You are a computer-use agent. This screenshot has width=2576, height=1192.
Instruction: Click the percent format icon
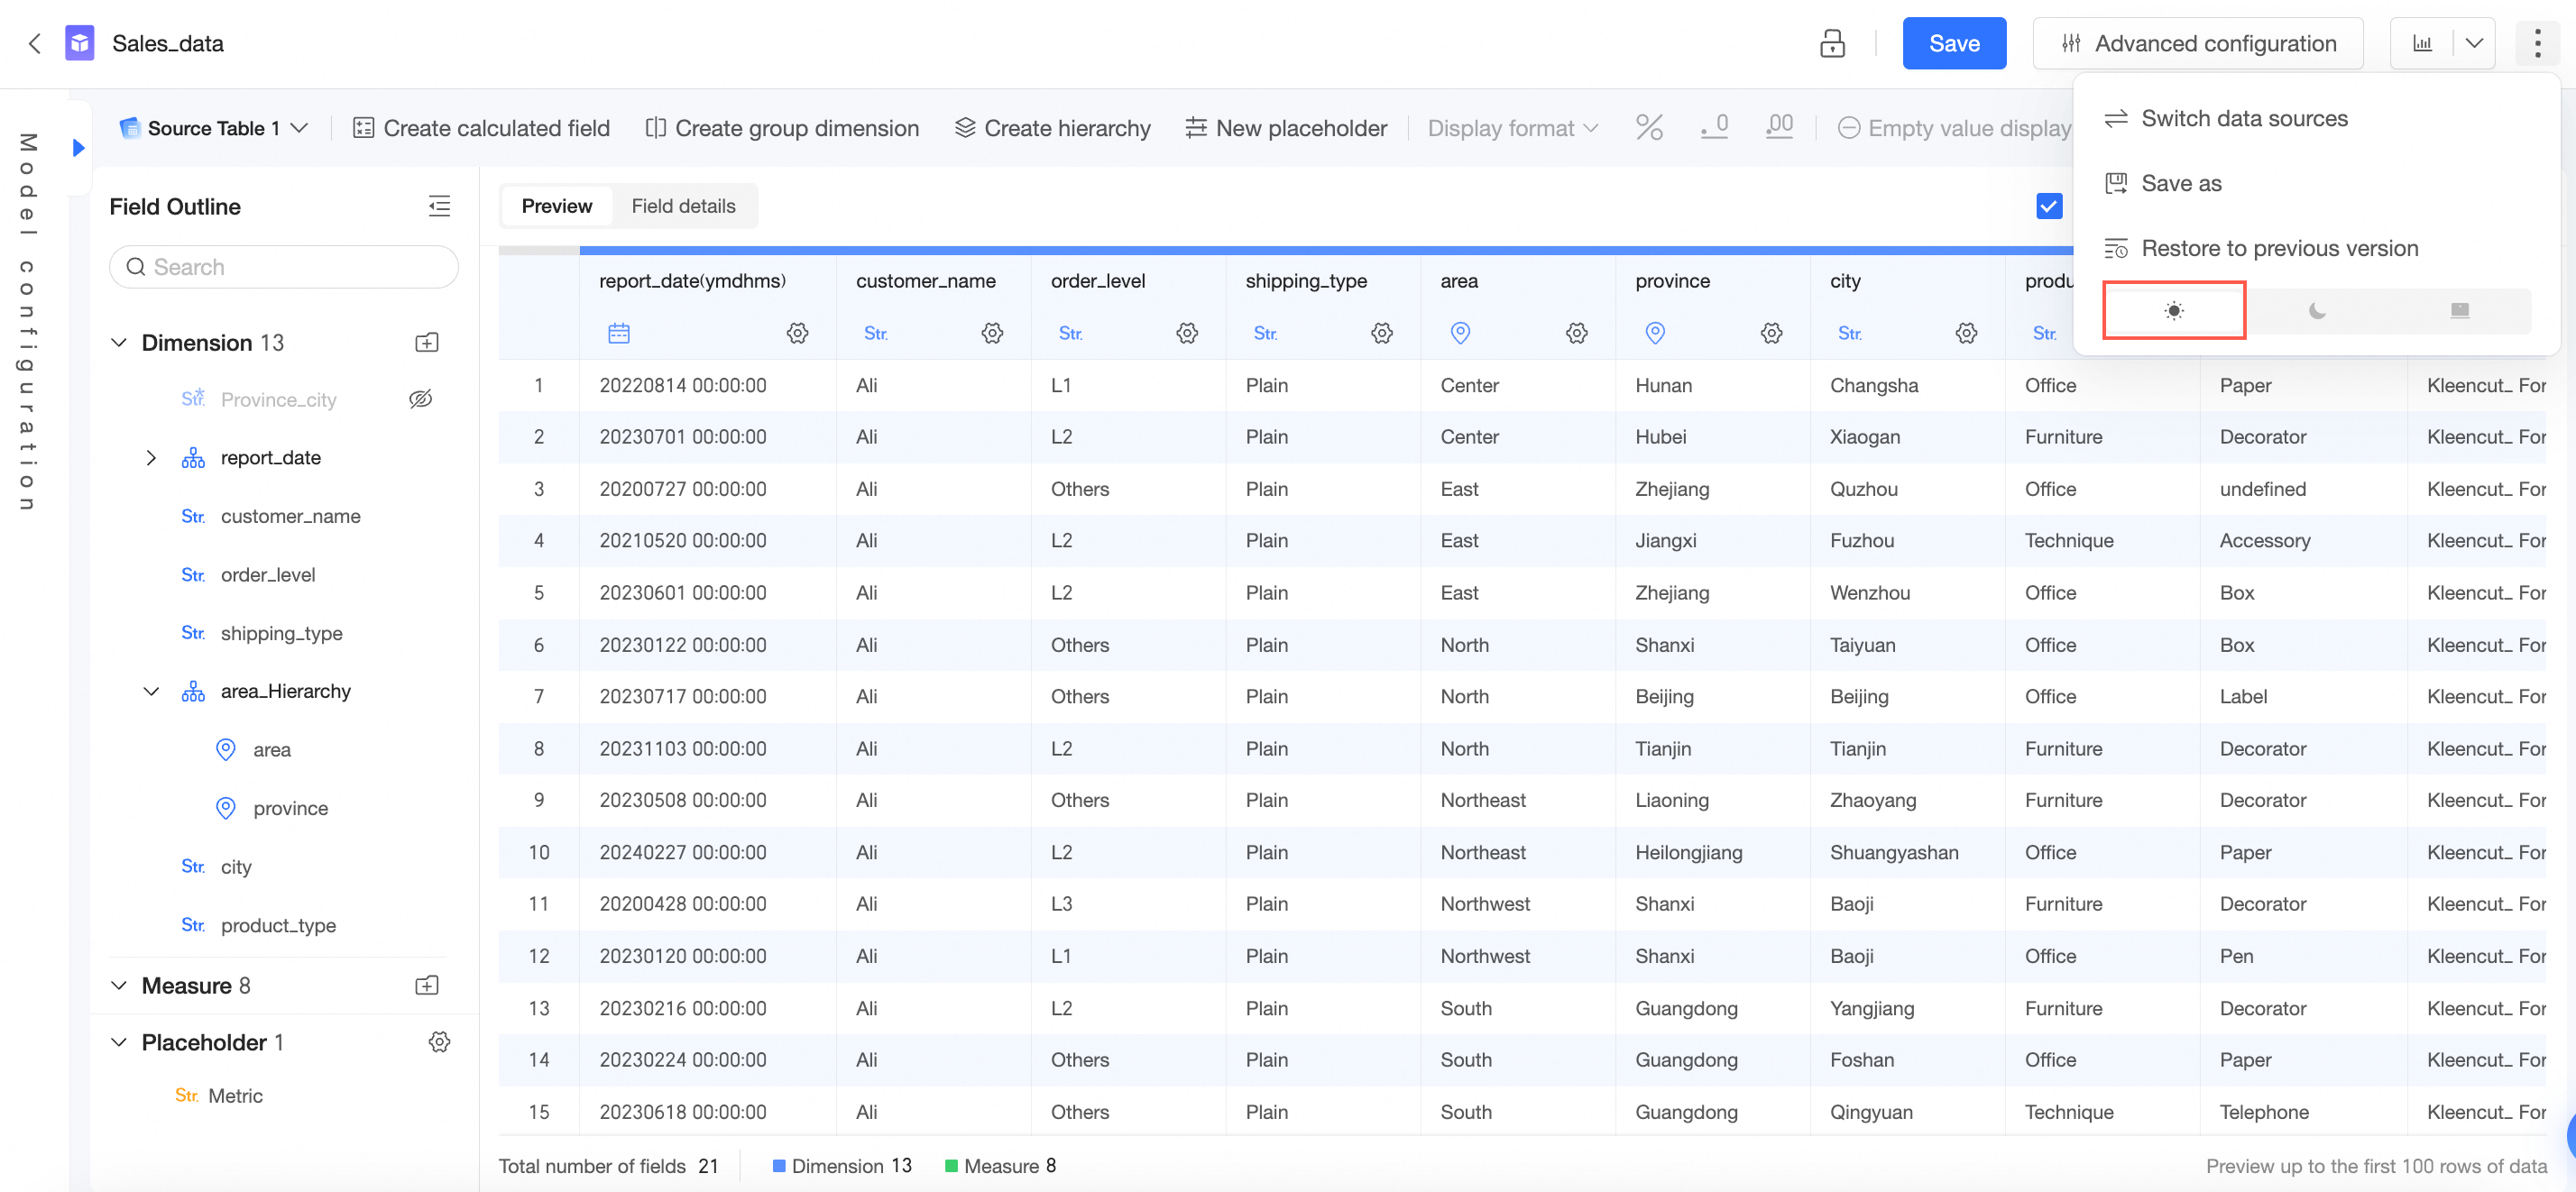point(1649,128)
